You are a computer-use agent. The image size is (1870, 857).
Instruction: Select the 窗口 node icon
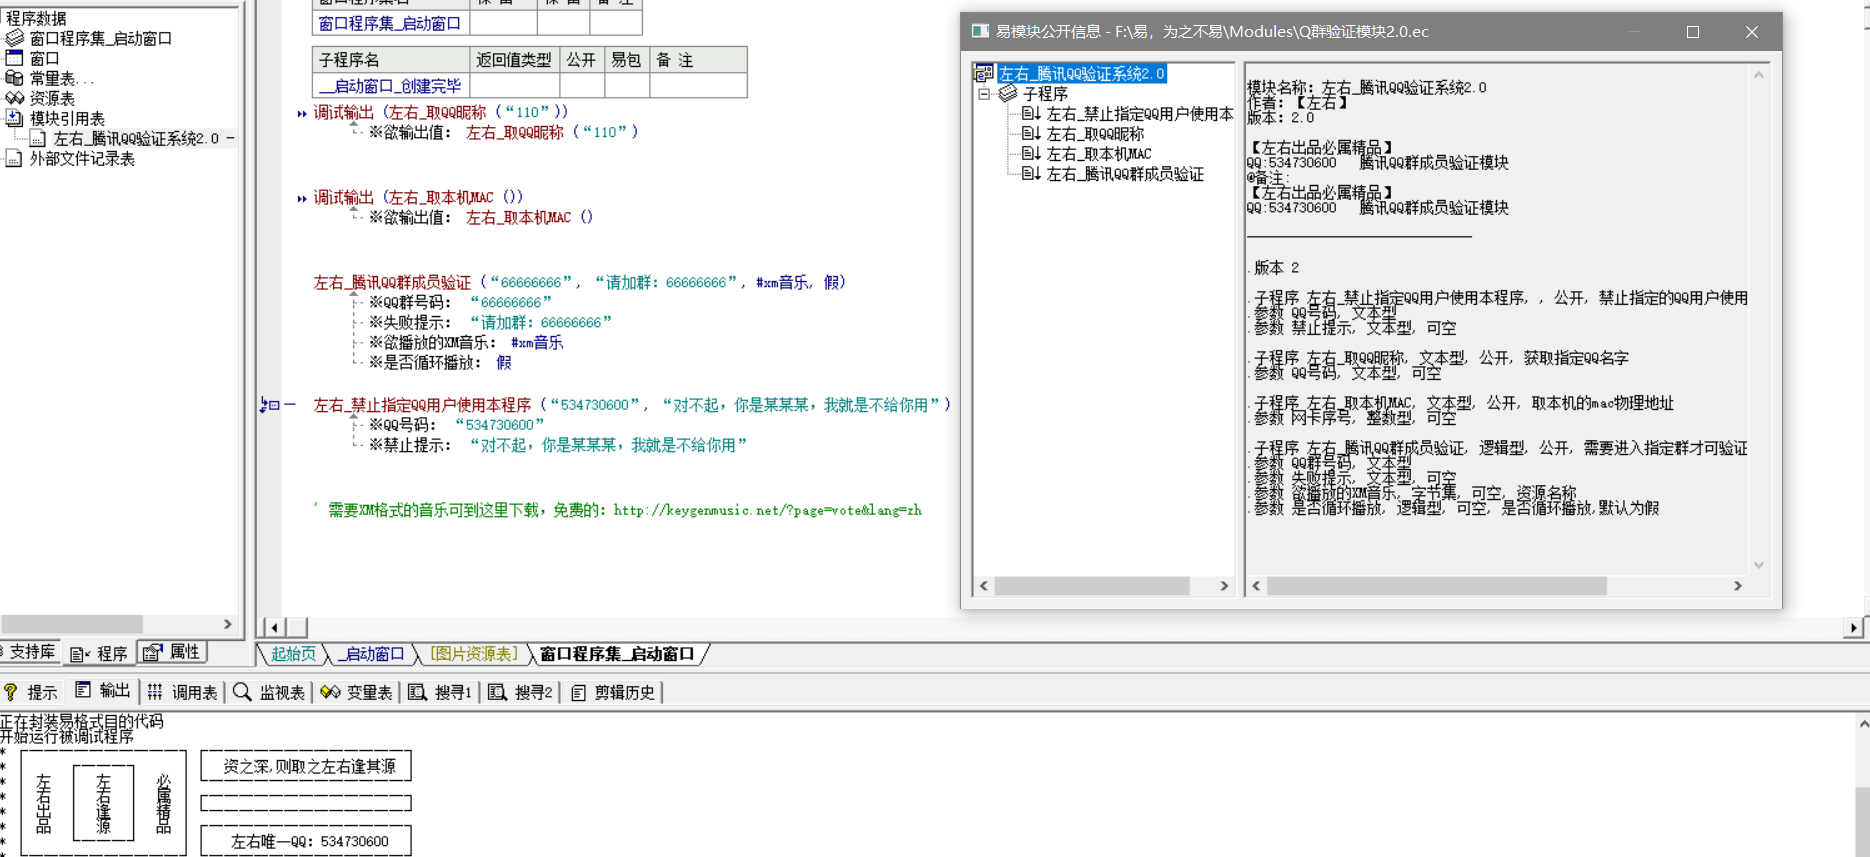point(14,58)
